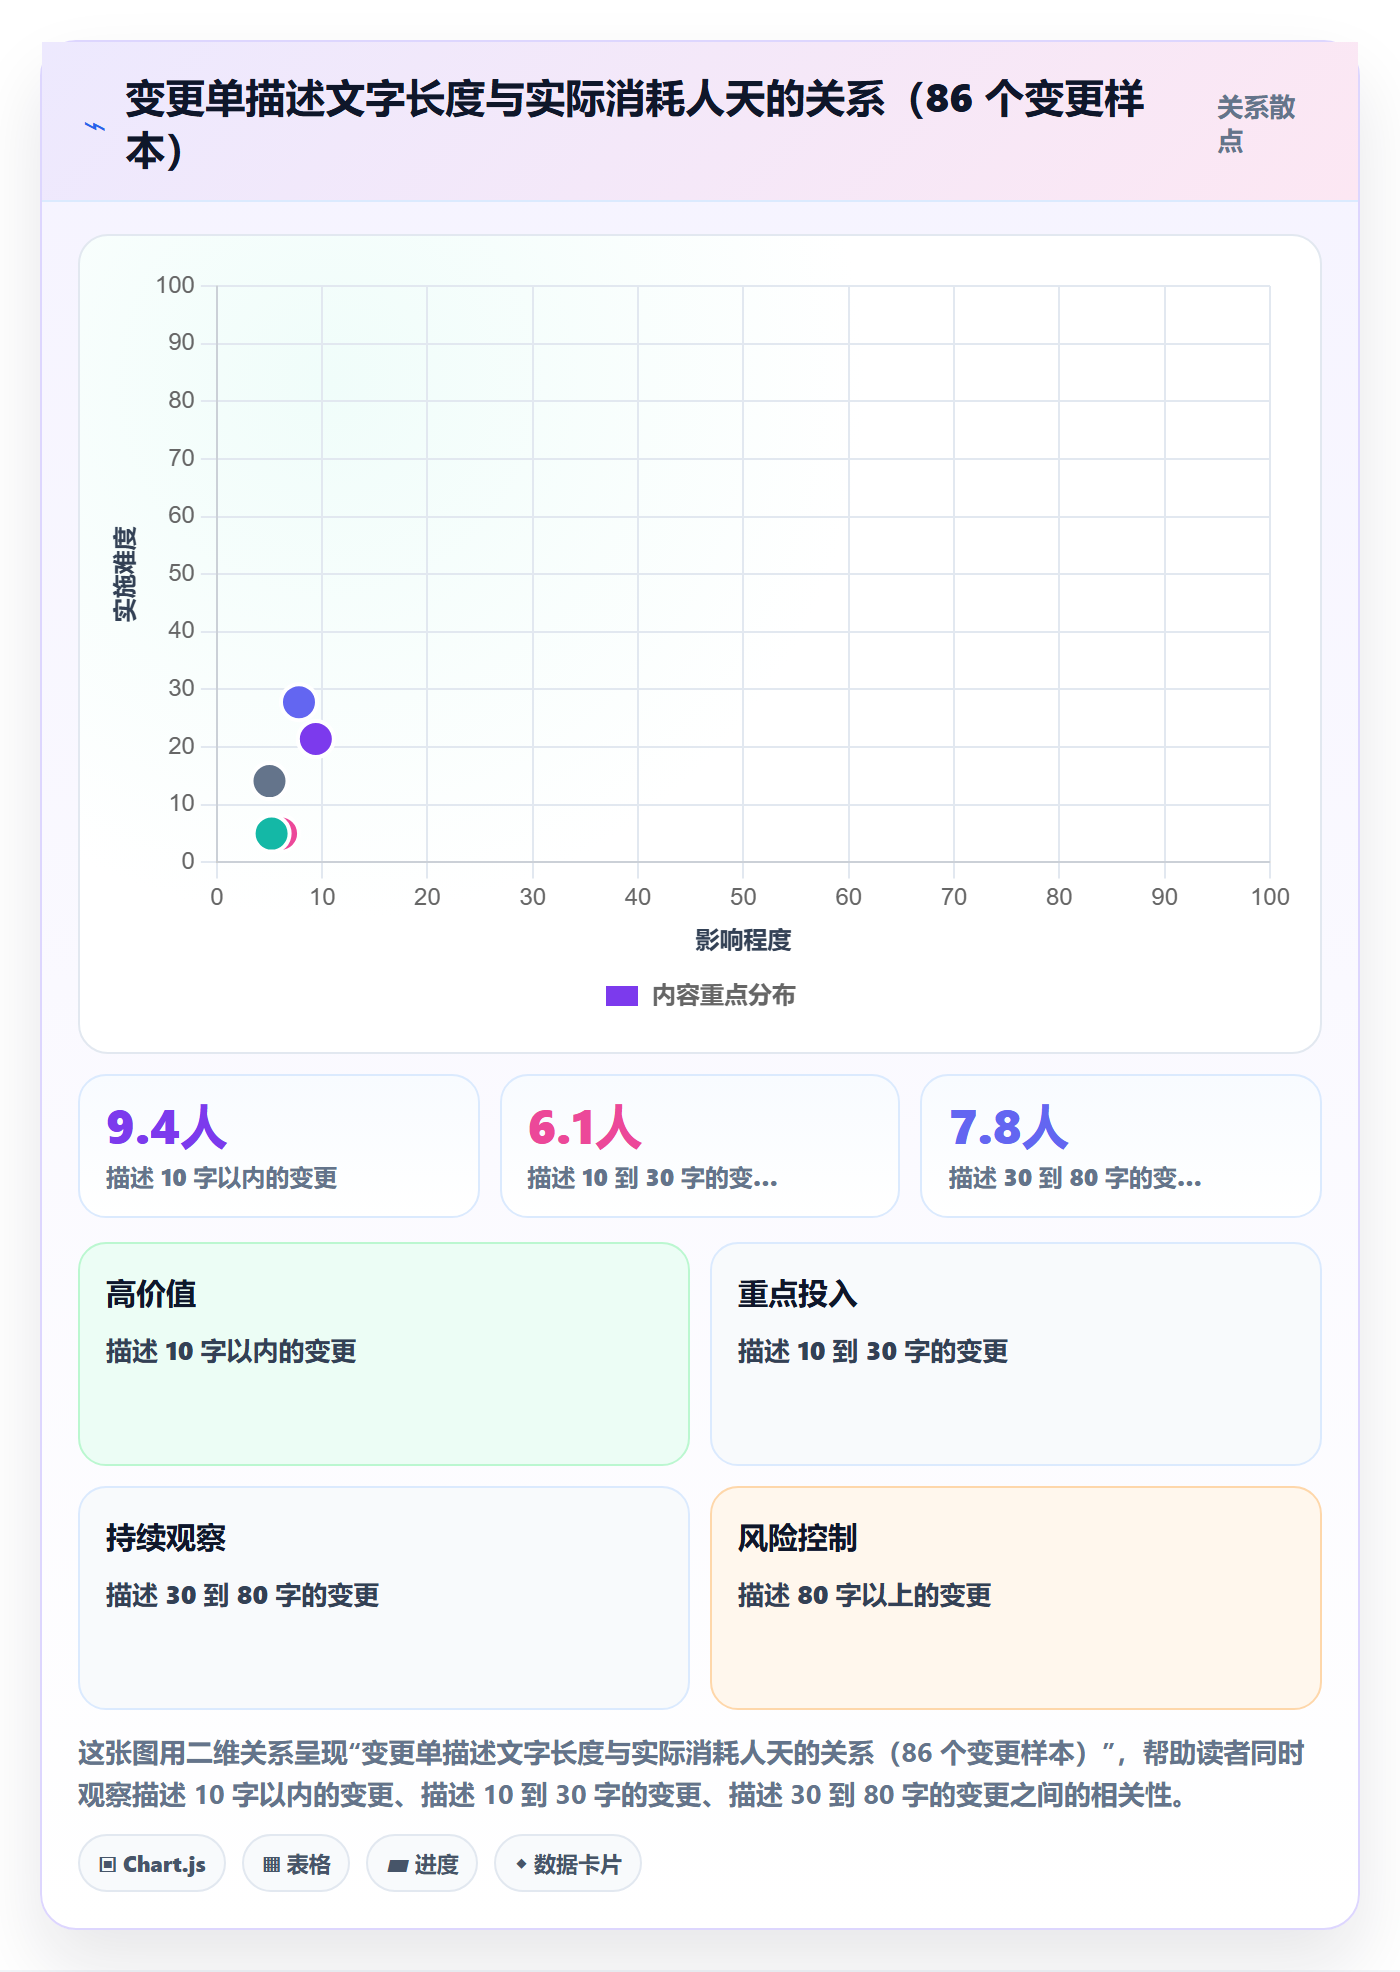Click the 关系散点 label in the header
The width and height of the screenshot is (1400, 1972).
[1256, 124]
